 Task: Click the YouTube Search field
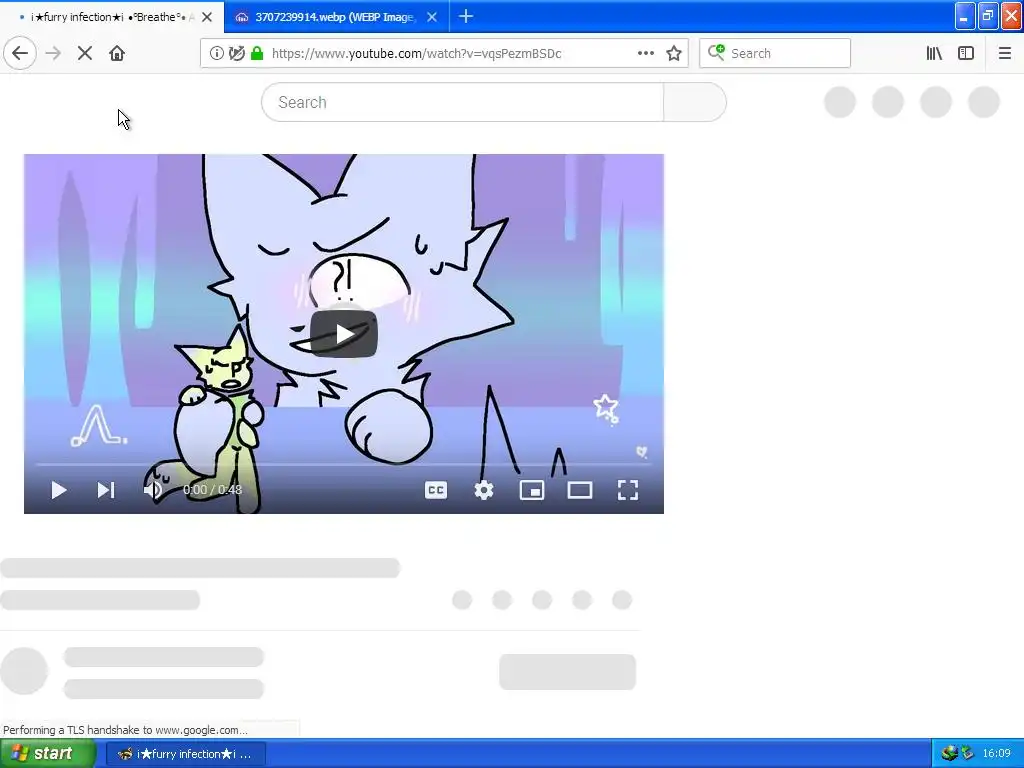(462, 103)
